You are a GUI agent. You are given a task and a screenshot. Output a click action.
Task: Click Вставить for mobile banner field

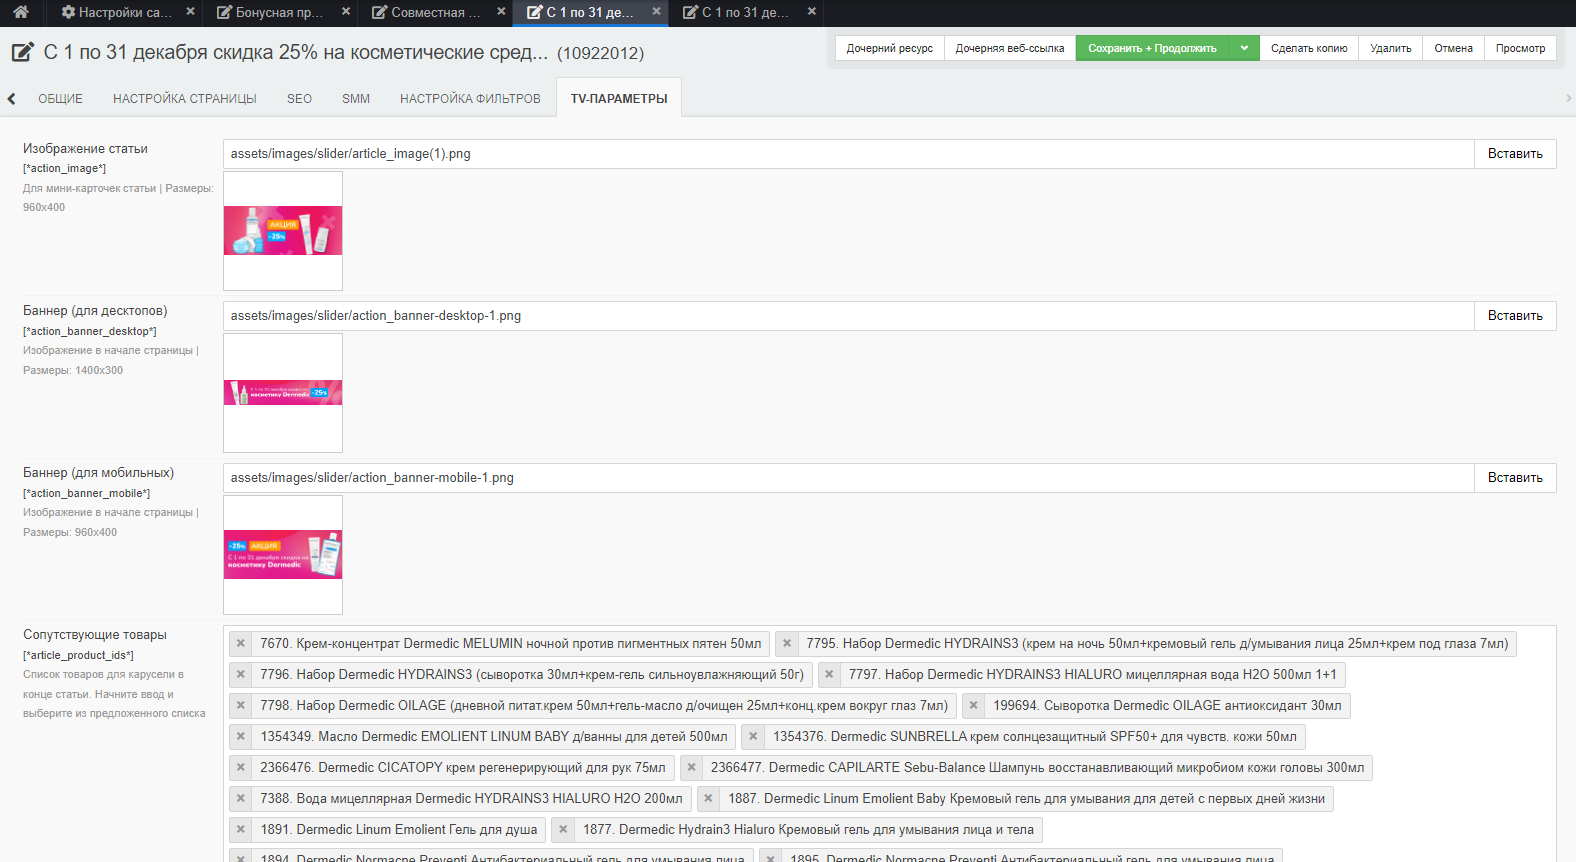pyautogui.click(x=1515, y=478)
